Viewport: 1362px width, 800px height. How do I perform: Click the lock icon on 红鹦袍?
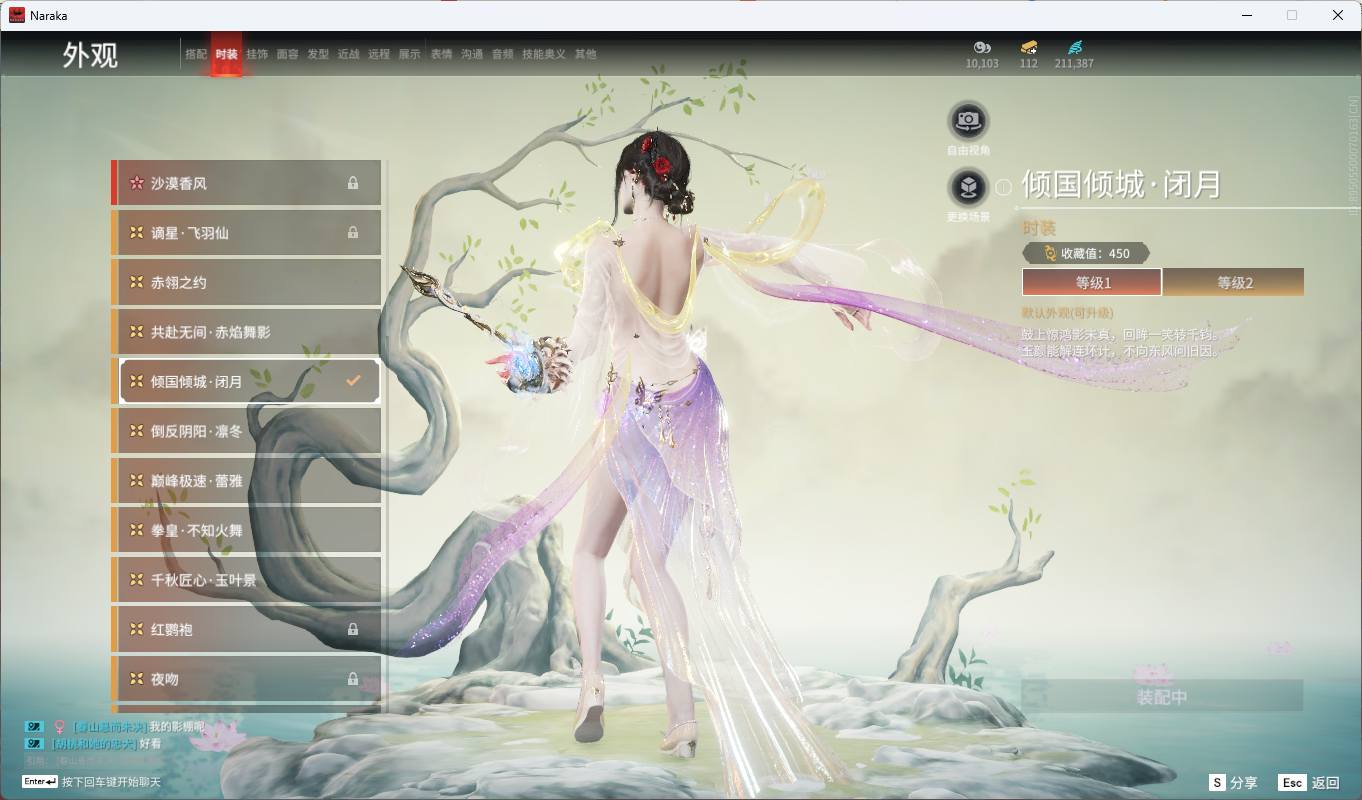[x=353, y=629]
